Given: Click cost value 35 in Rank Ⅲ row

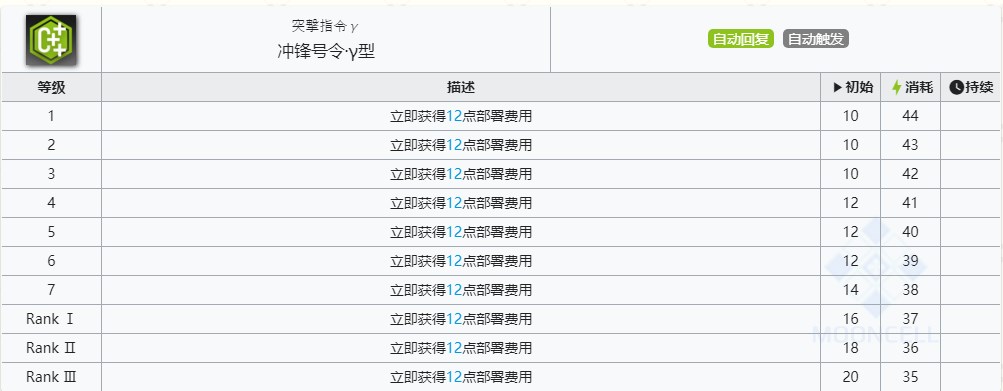Looking at the screenshot, I should click(x=910, y=377).
